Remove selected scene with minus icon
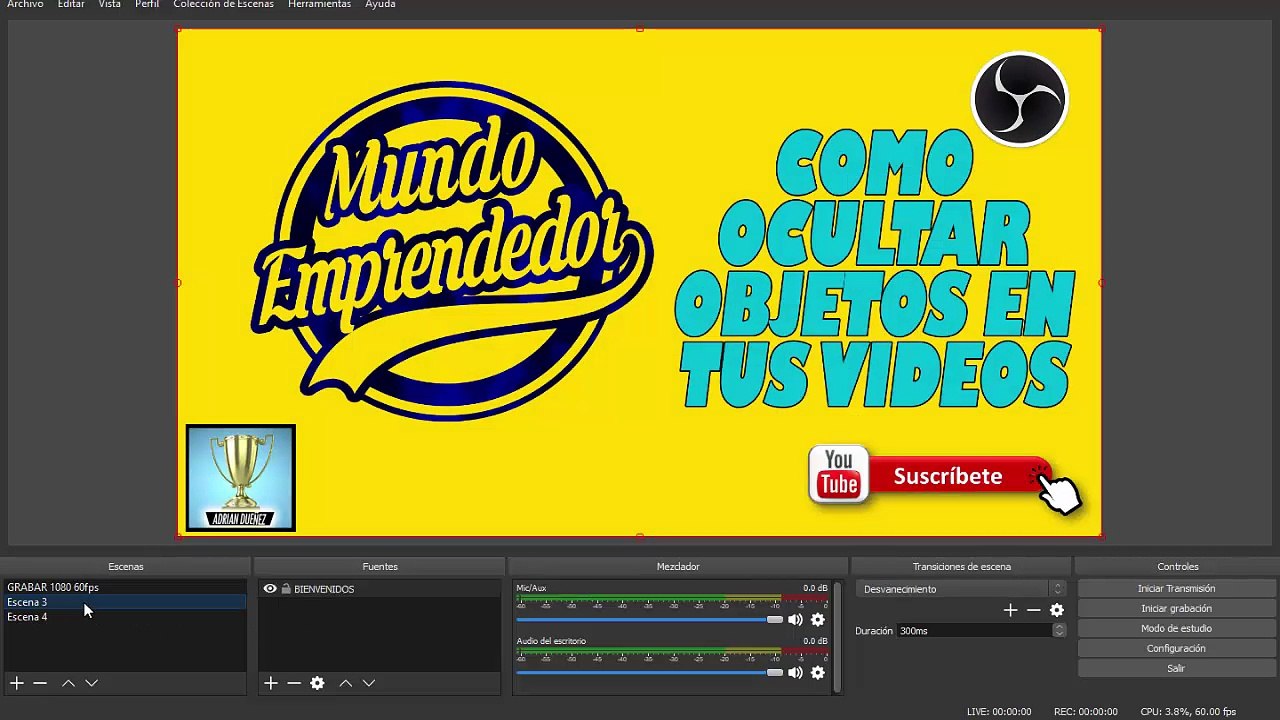 pyautogui.click(x=40, y=683)
